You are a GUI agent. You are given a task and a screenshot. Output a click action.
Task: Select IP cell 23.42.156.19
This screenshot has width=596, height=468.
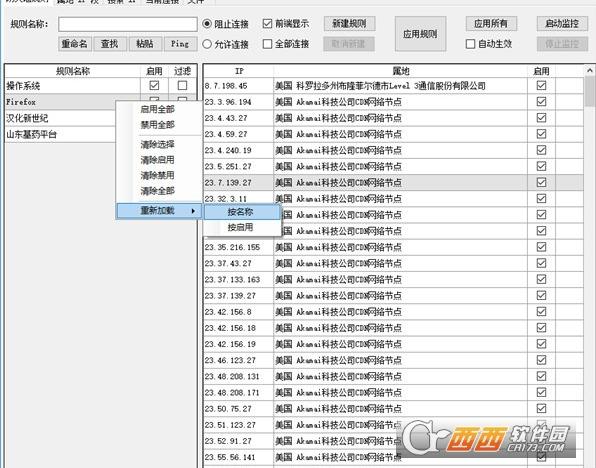coord(239,344)
